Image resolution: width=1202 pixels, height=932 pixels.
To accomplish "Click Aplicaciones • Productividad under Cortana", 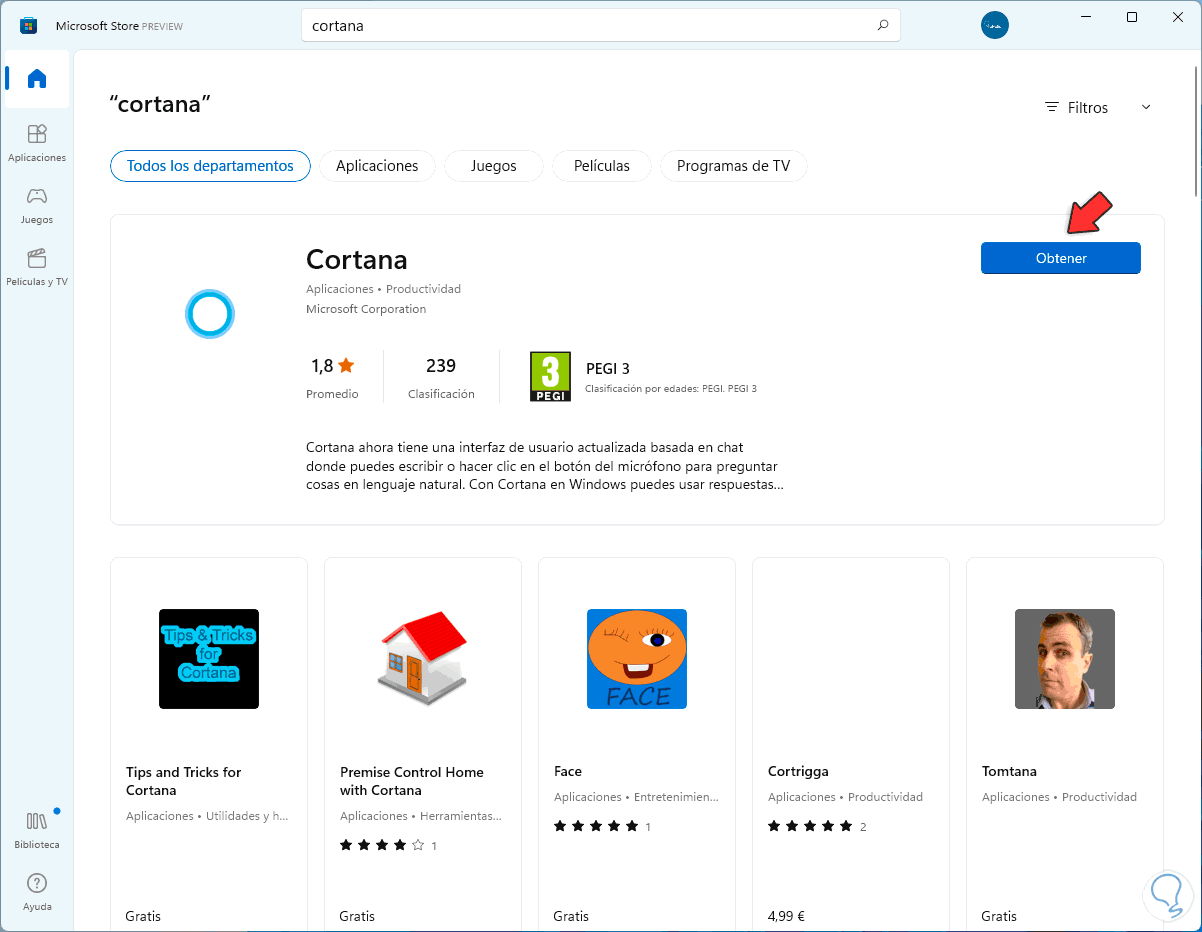I will point(383,289).
